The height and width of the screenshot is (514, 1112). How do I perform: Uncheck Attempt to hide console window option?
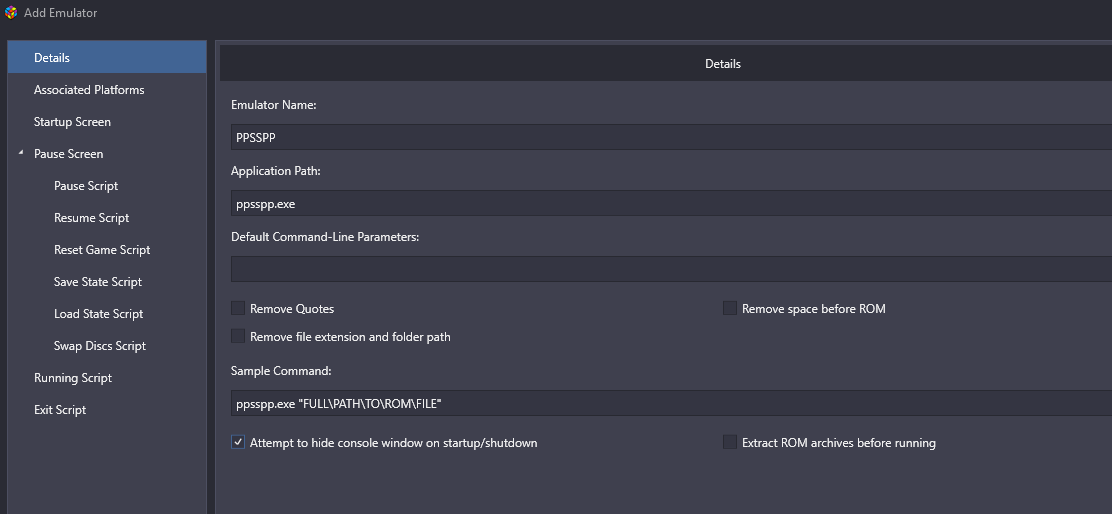coord(238,442)
